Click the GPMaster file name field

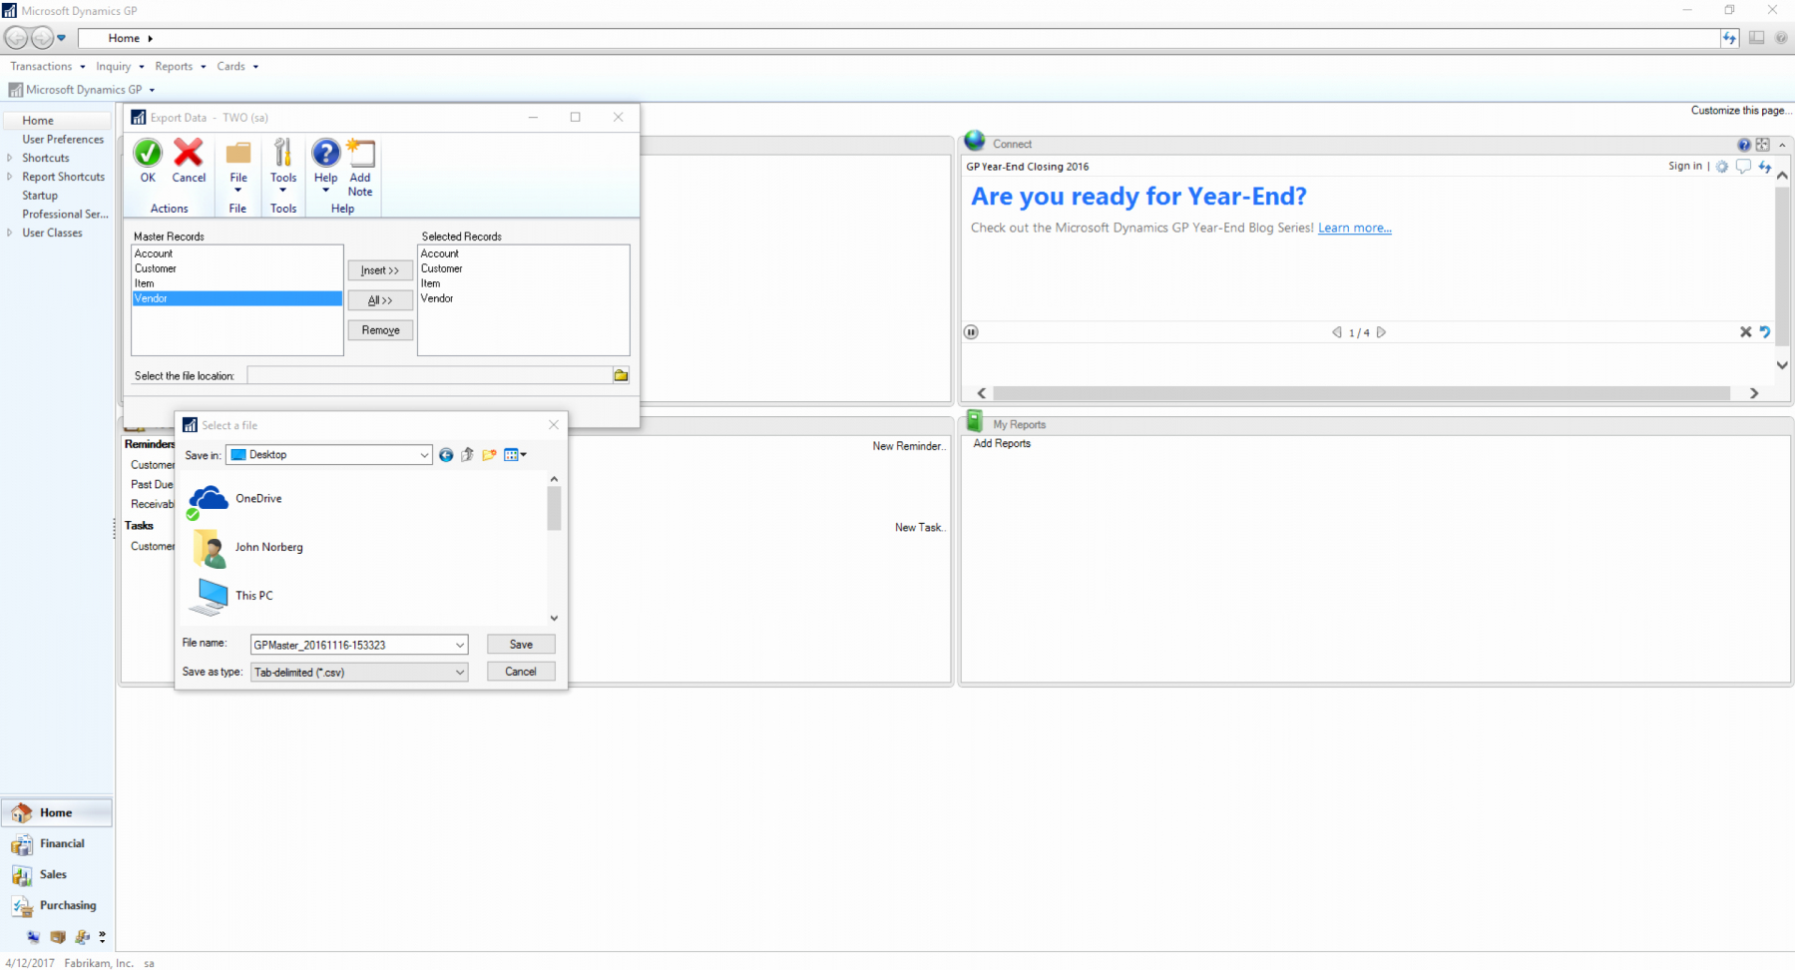(350, 644)
